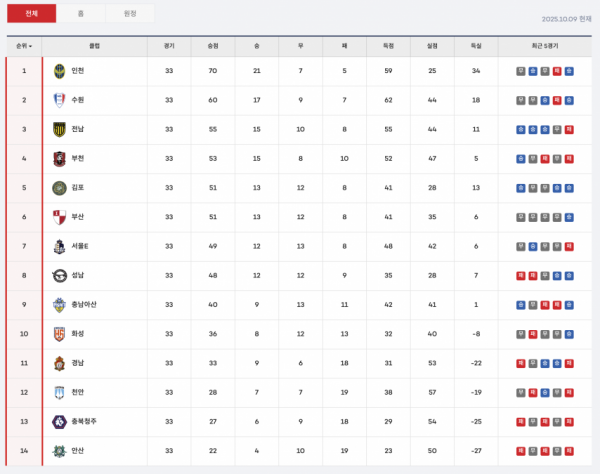600x474 pixels.
Task: Open the Chungnam Asan (충남아산) team link
Action: 84,305
